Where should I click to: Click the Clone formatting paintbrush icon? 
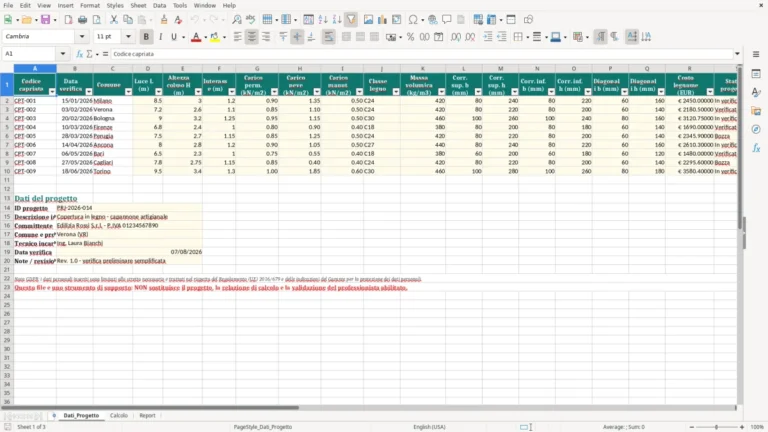(x=164, y=20)
